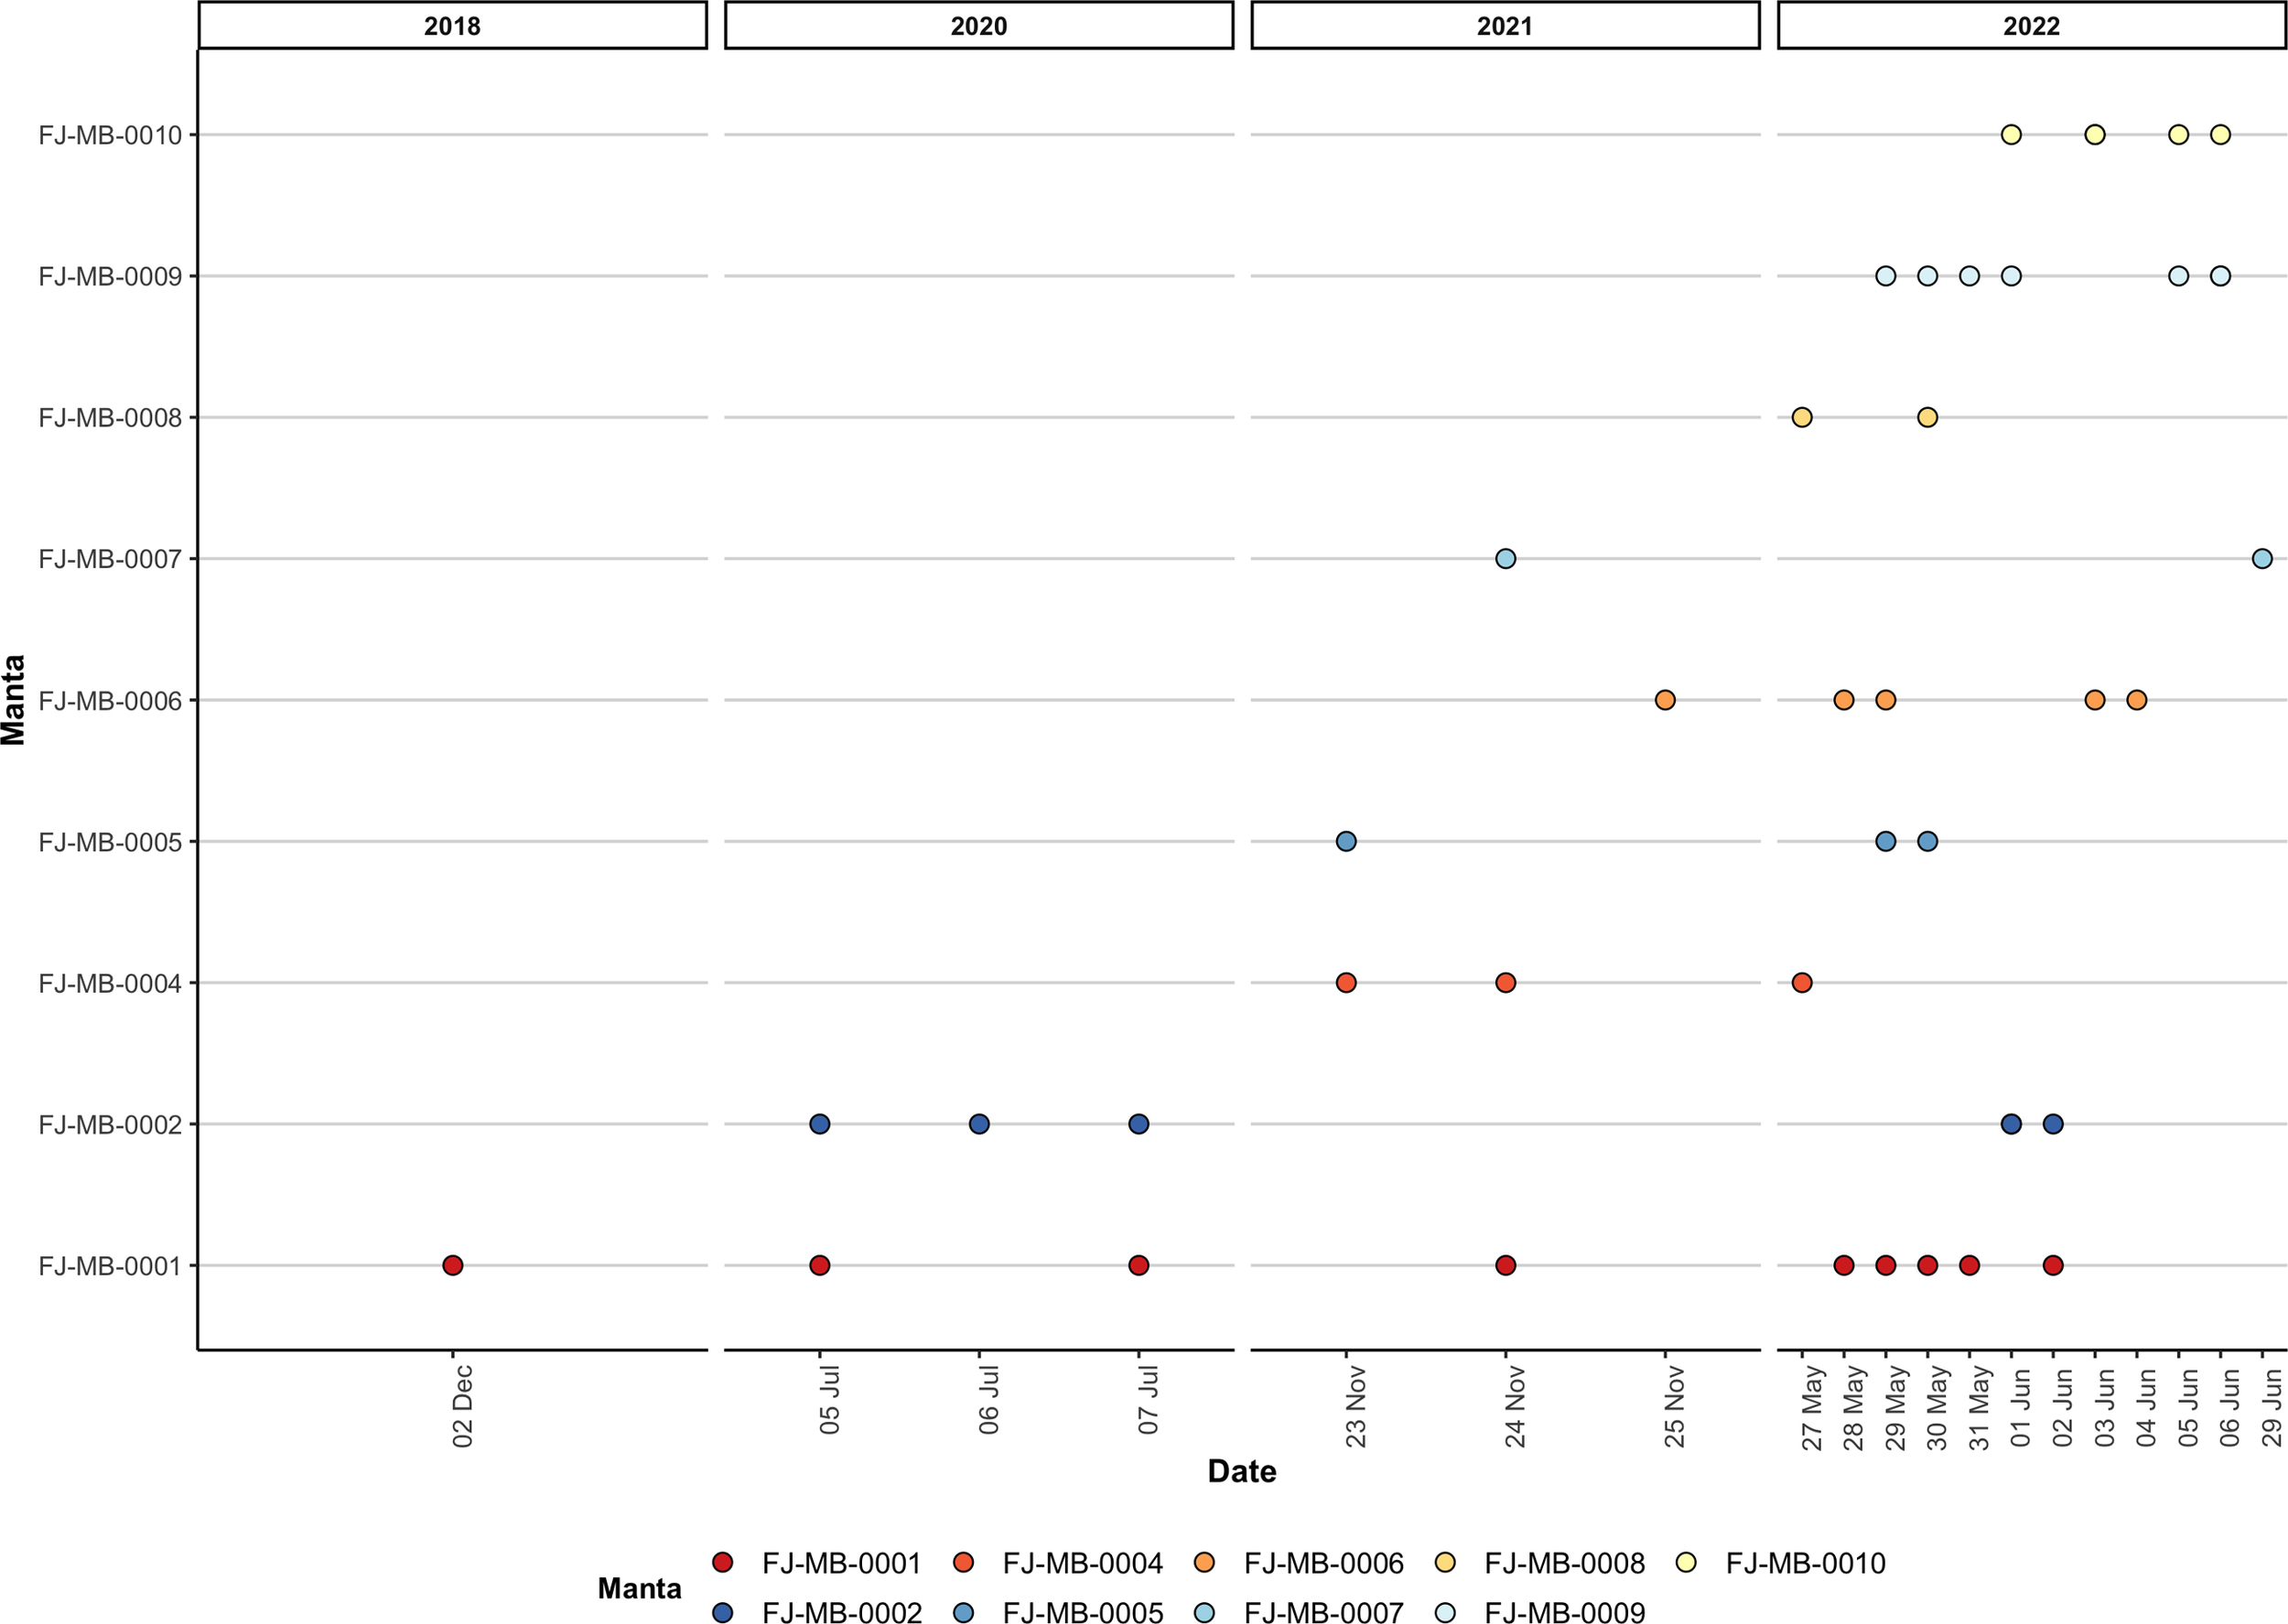The height and width of the screenshot is (1624, 2288).
Task: Select the FJ-MB-0010 point on 01 Jun
Action: tap(2011, 134)
